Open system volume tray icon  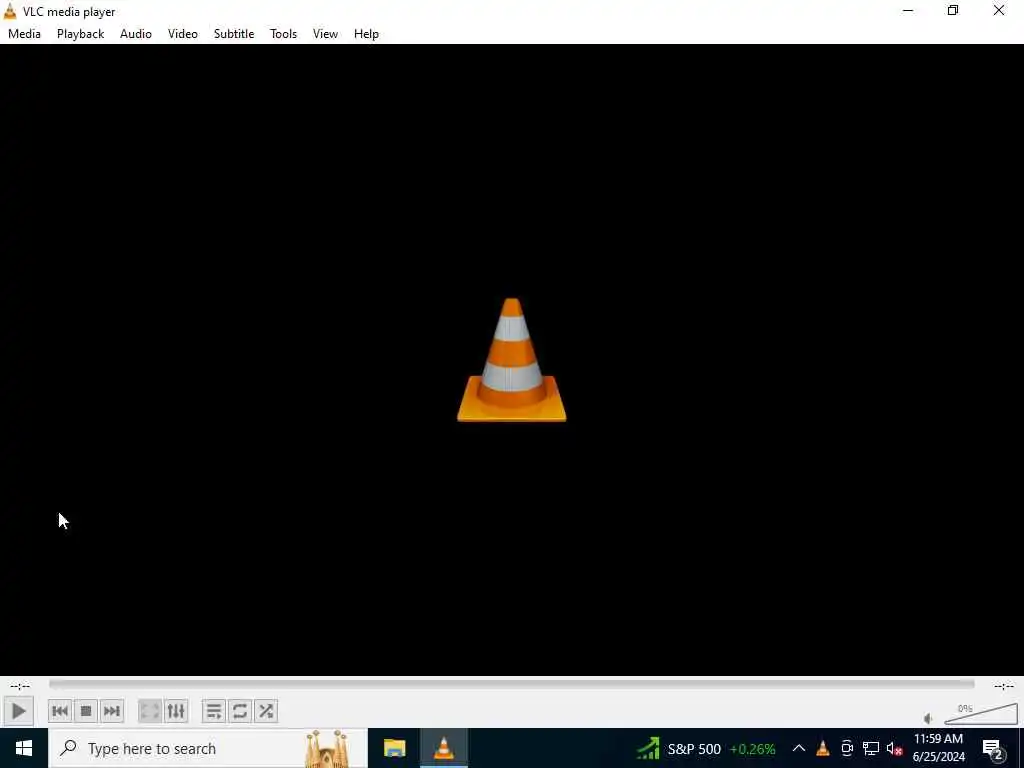pyautogui.click(x=894, y=748)
